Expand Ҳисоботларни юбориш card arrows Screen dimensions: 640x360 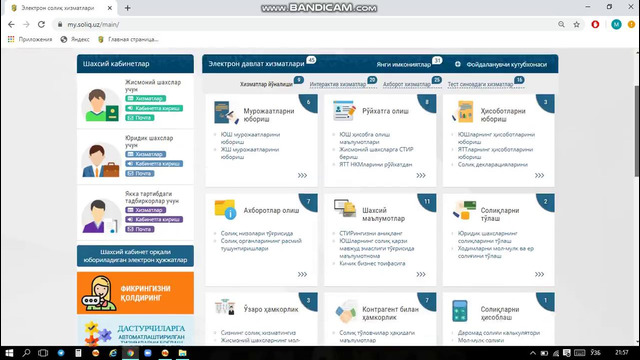(x=539, y=176)
